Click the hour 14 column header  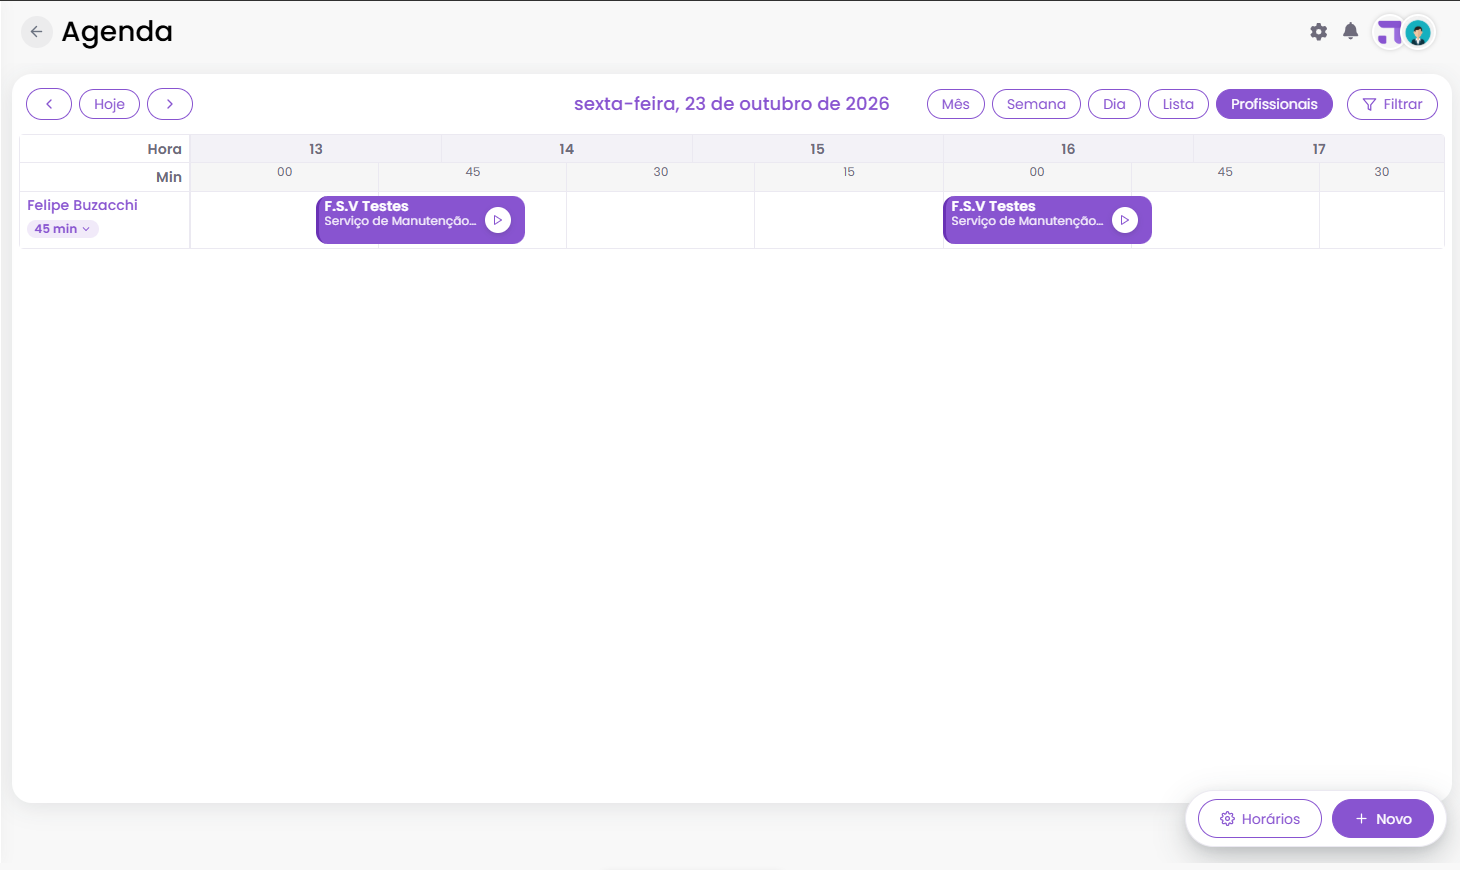point(566,149)
